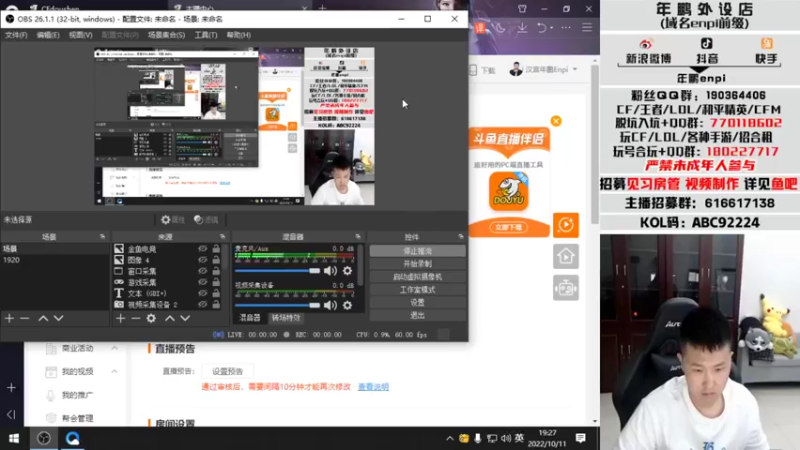
Task: Open the 文件(F) menu in OBS
Action: pos(16,35)
